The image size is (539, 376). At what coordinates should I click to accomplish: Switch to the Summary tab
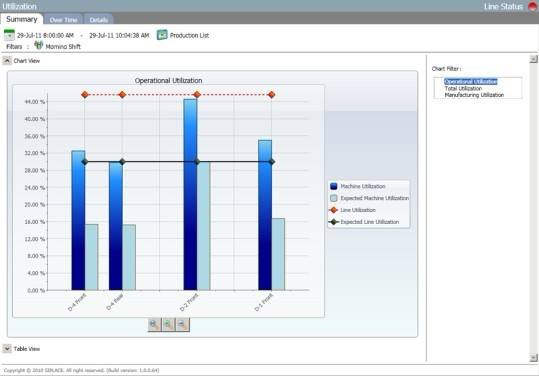(x=22, y=19)
